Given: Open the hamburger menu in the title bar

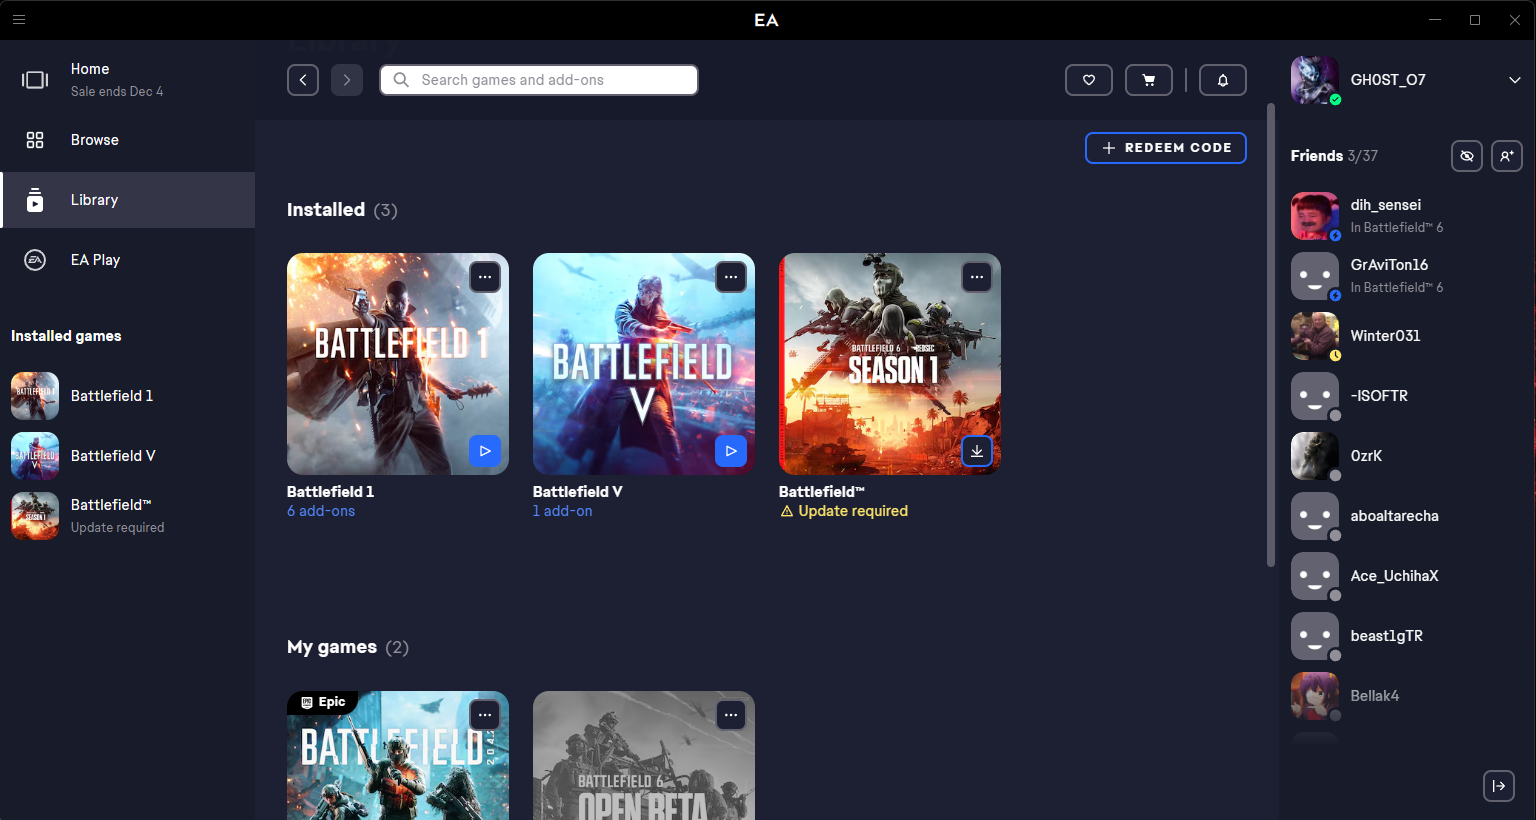Looking at the screenshot, I should tap(19, 19).
